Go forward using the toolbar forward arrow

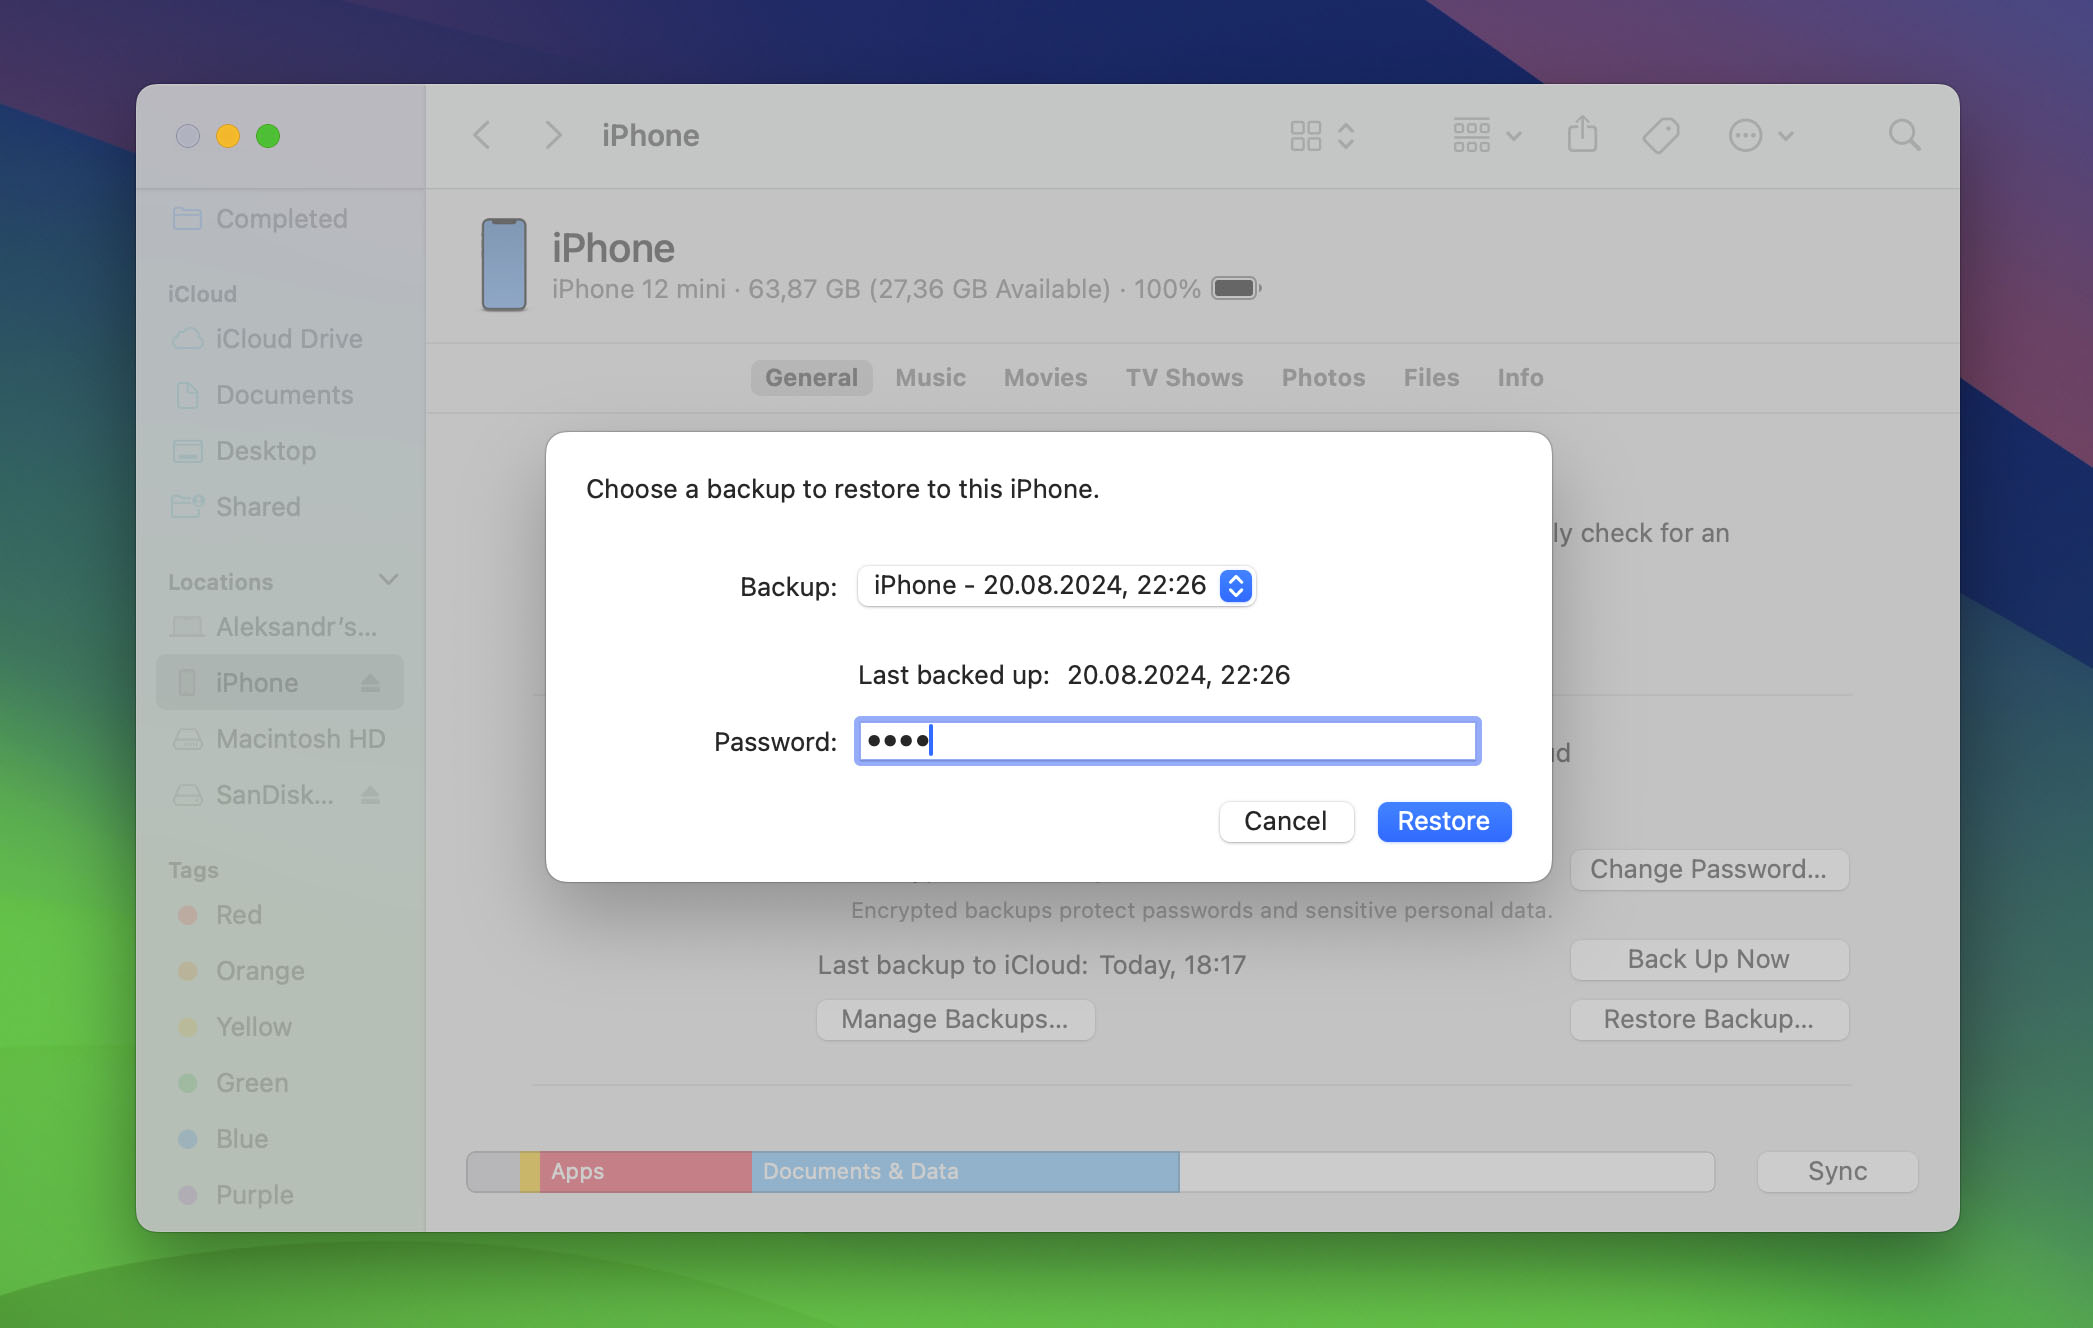(553, 135)
